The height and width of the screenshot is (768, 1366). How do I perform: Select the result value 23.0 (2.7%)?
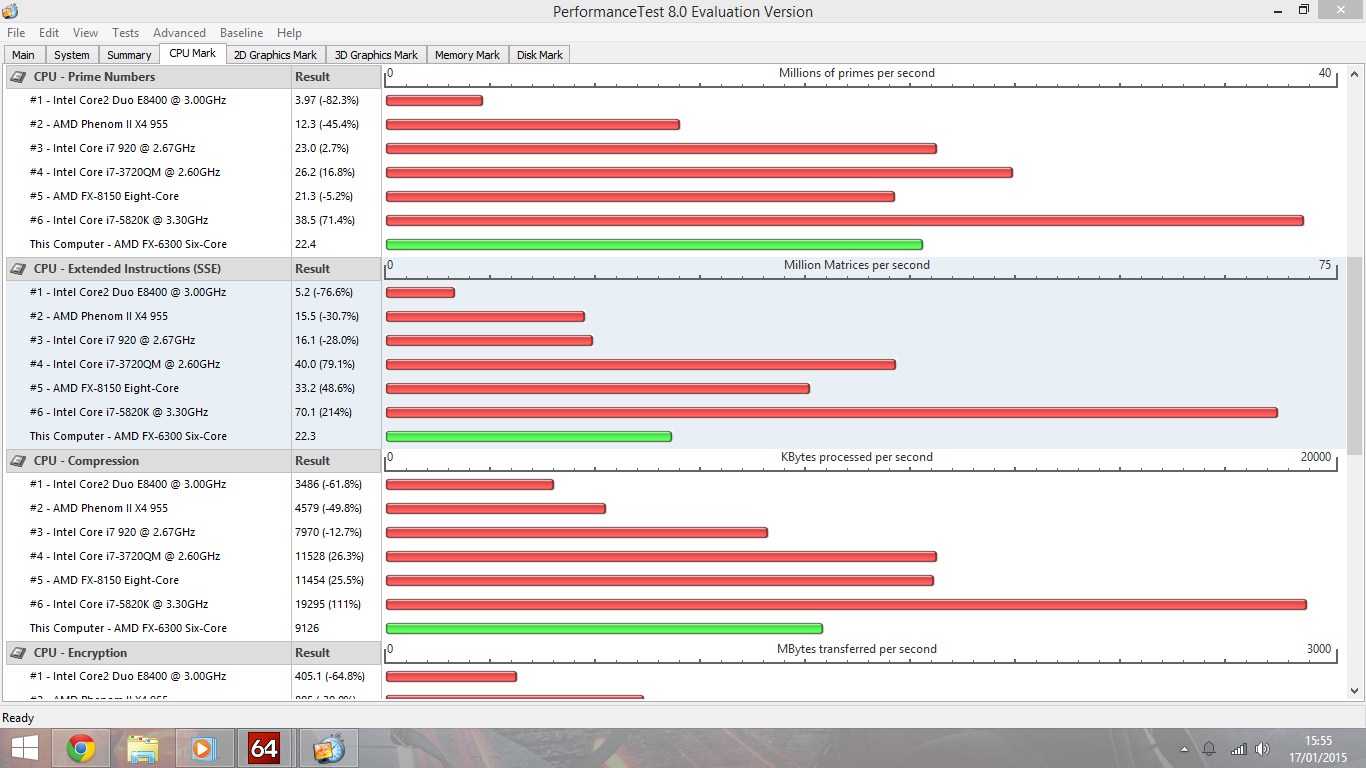324,148
